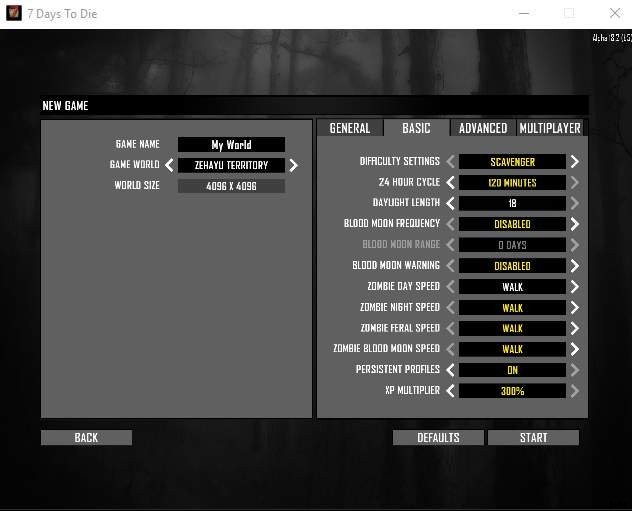This screenshot has height=511, width=632.
Task: Minimize the 7 Days To Die window
Action: click(x=524, y=13)
